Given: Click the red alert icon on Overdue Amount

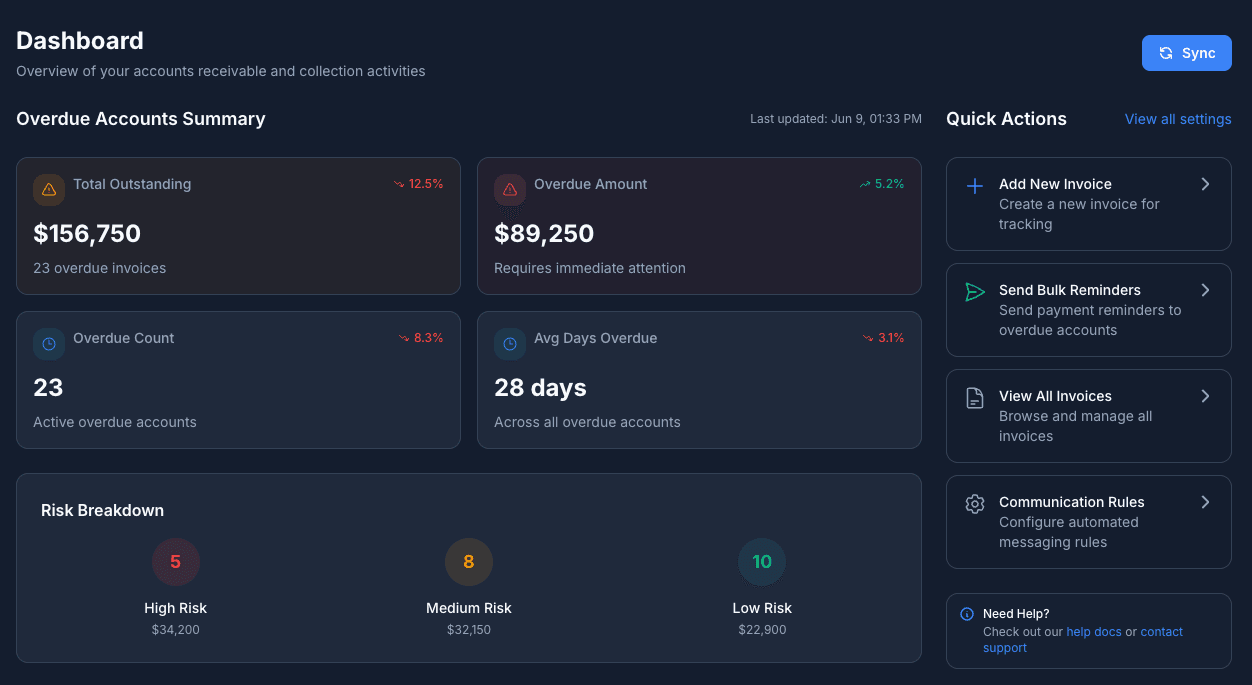Looking at the screenshot, I should [510, 189].
